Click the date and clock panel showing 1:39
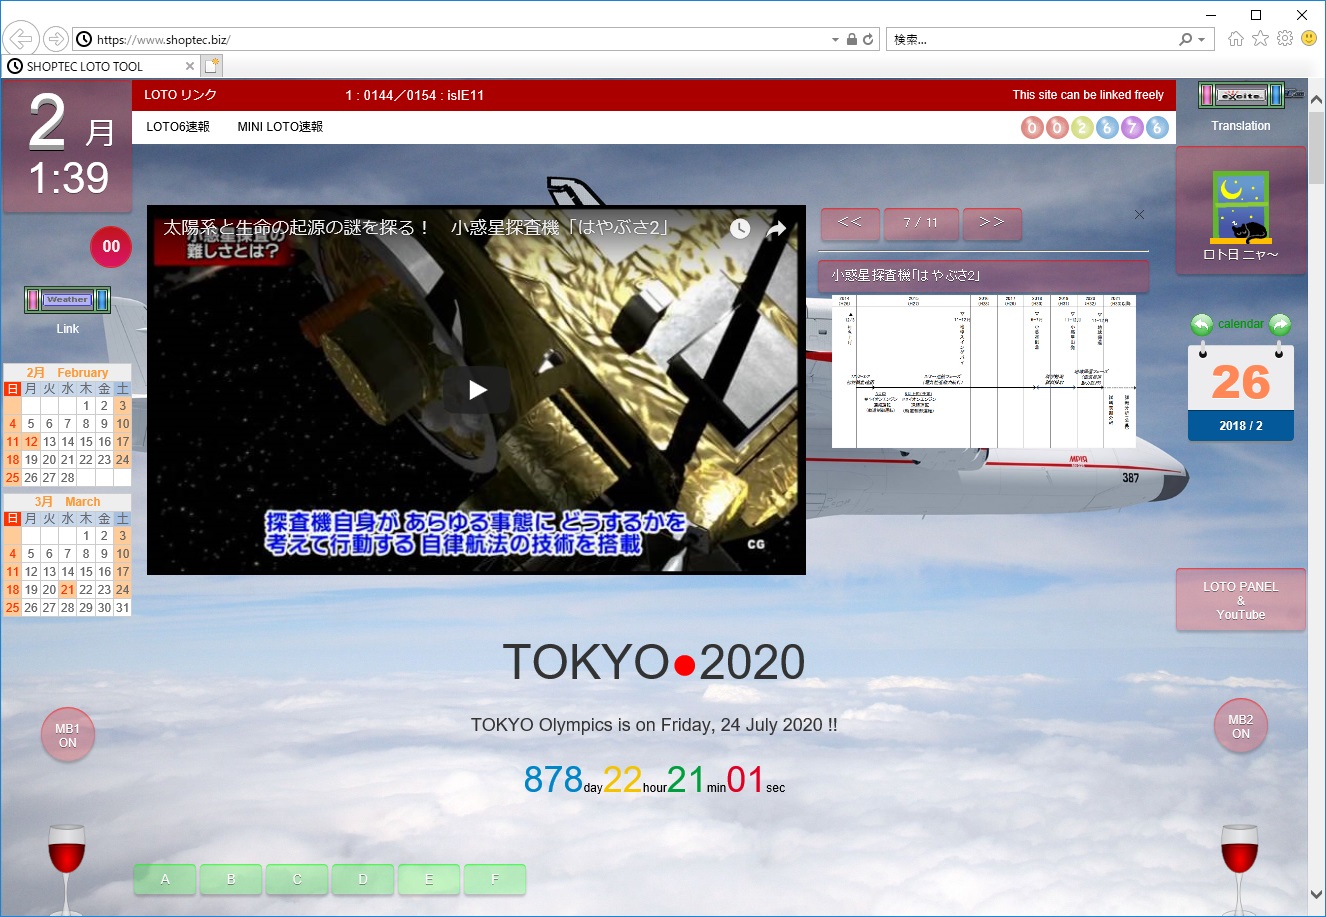Screen dimensions: 1326x917 [67, 147]
